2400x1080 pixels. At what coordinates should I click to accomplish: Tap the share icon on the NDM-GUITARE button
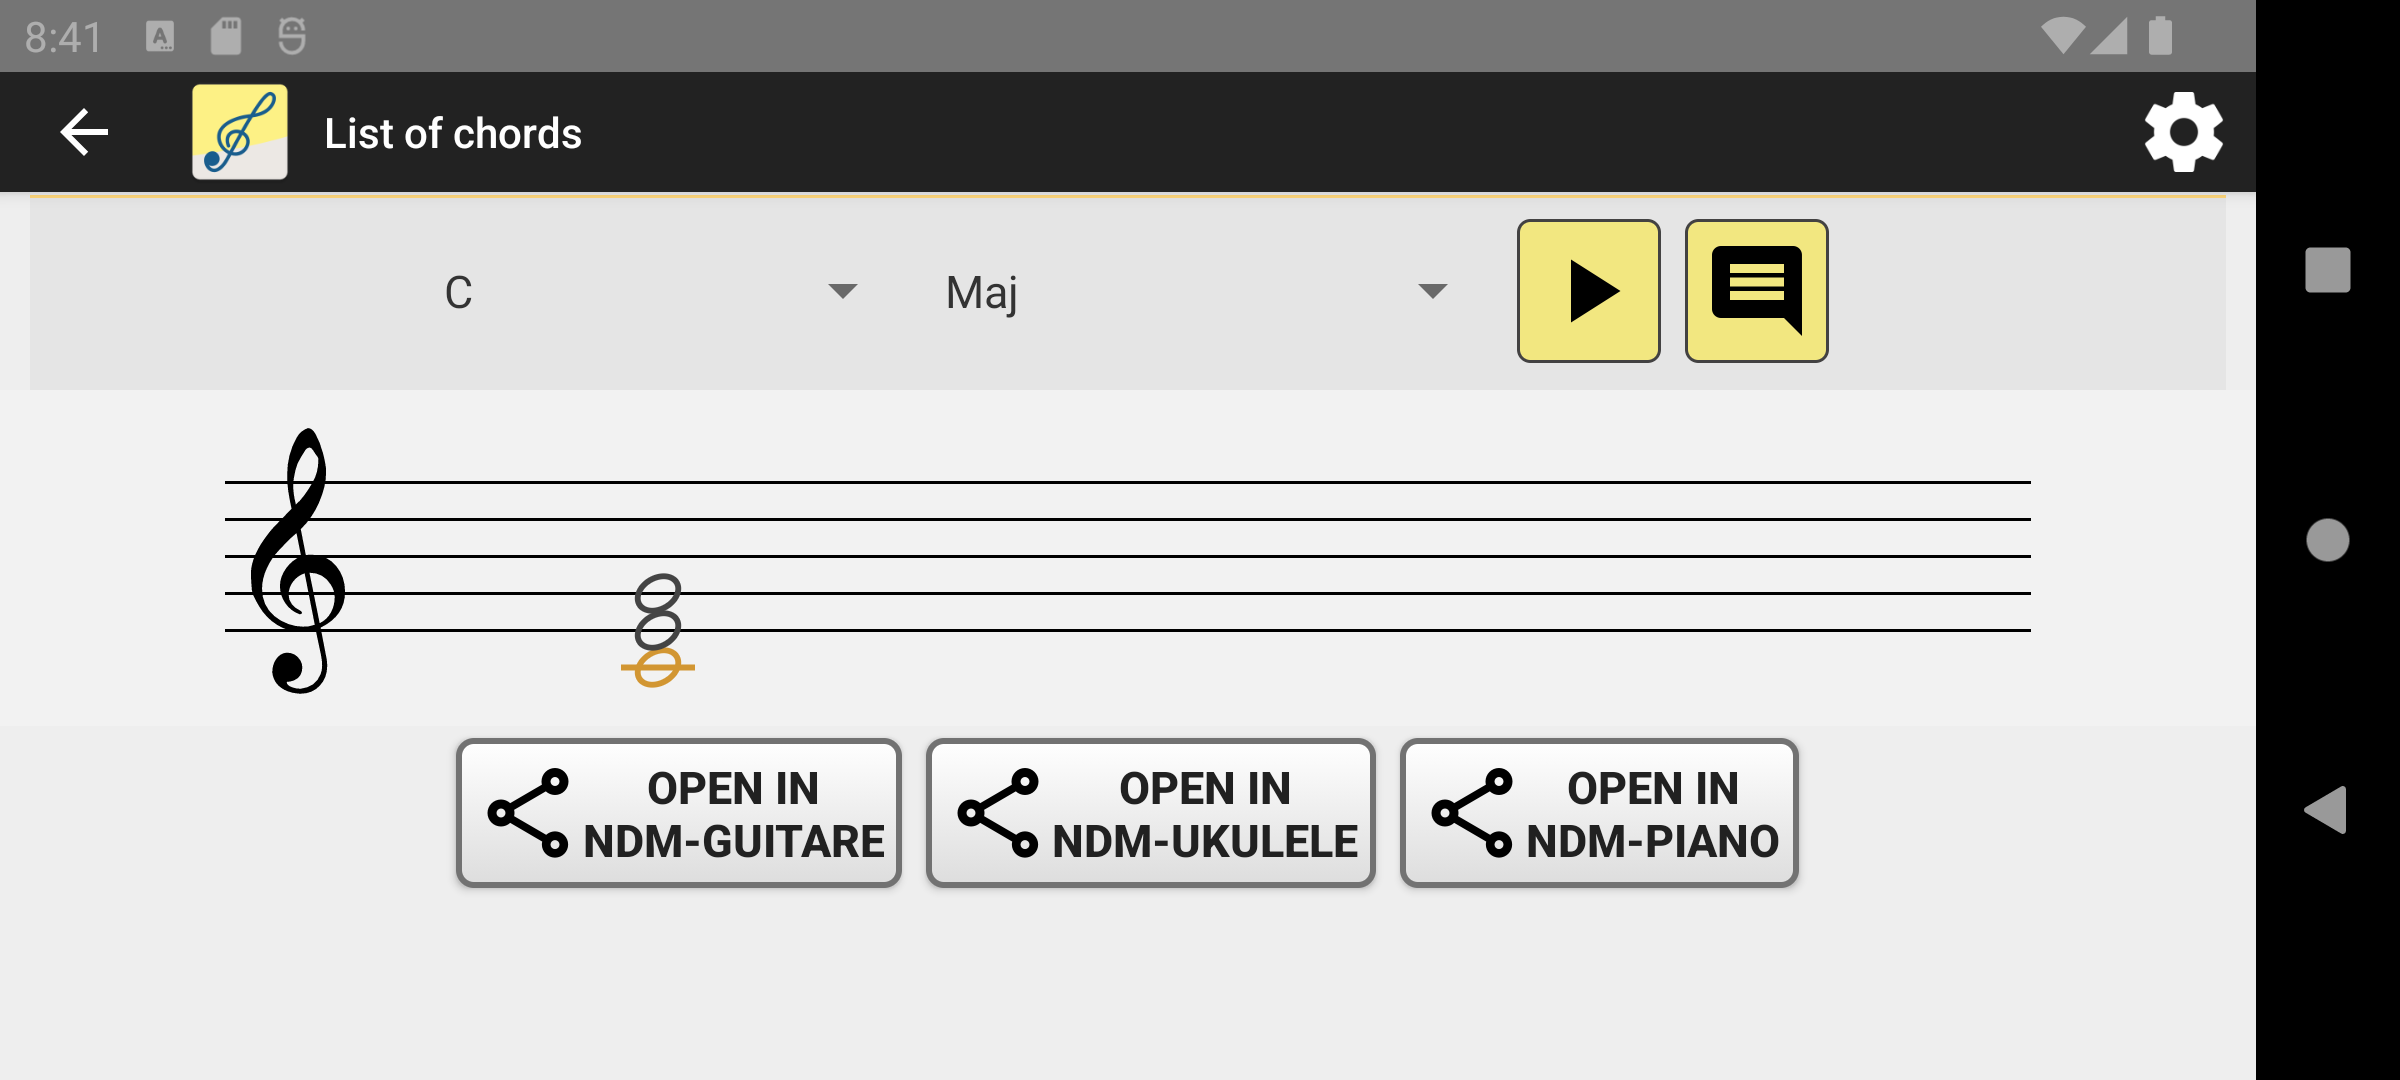528,812
